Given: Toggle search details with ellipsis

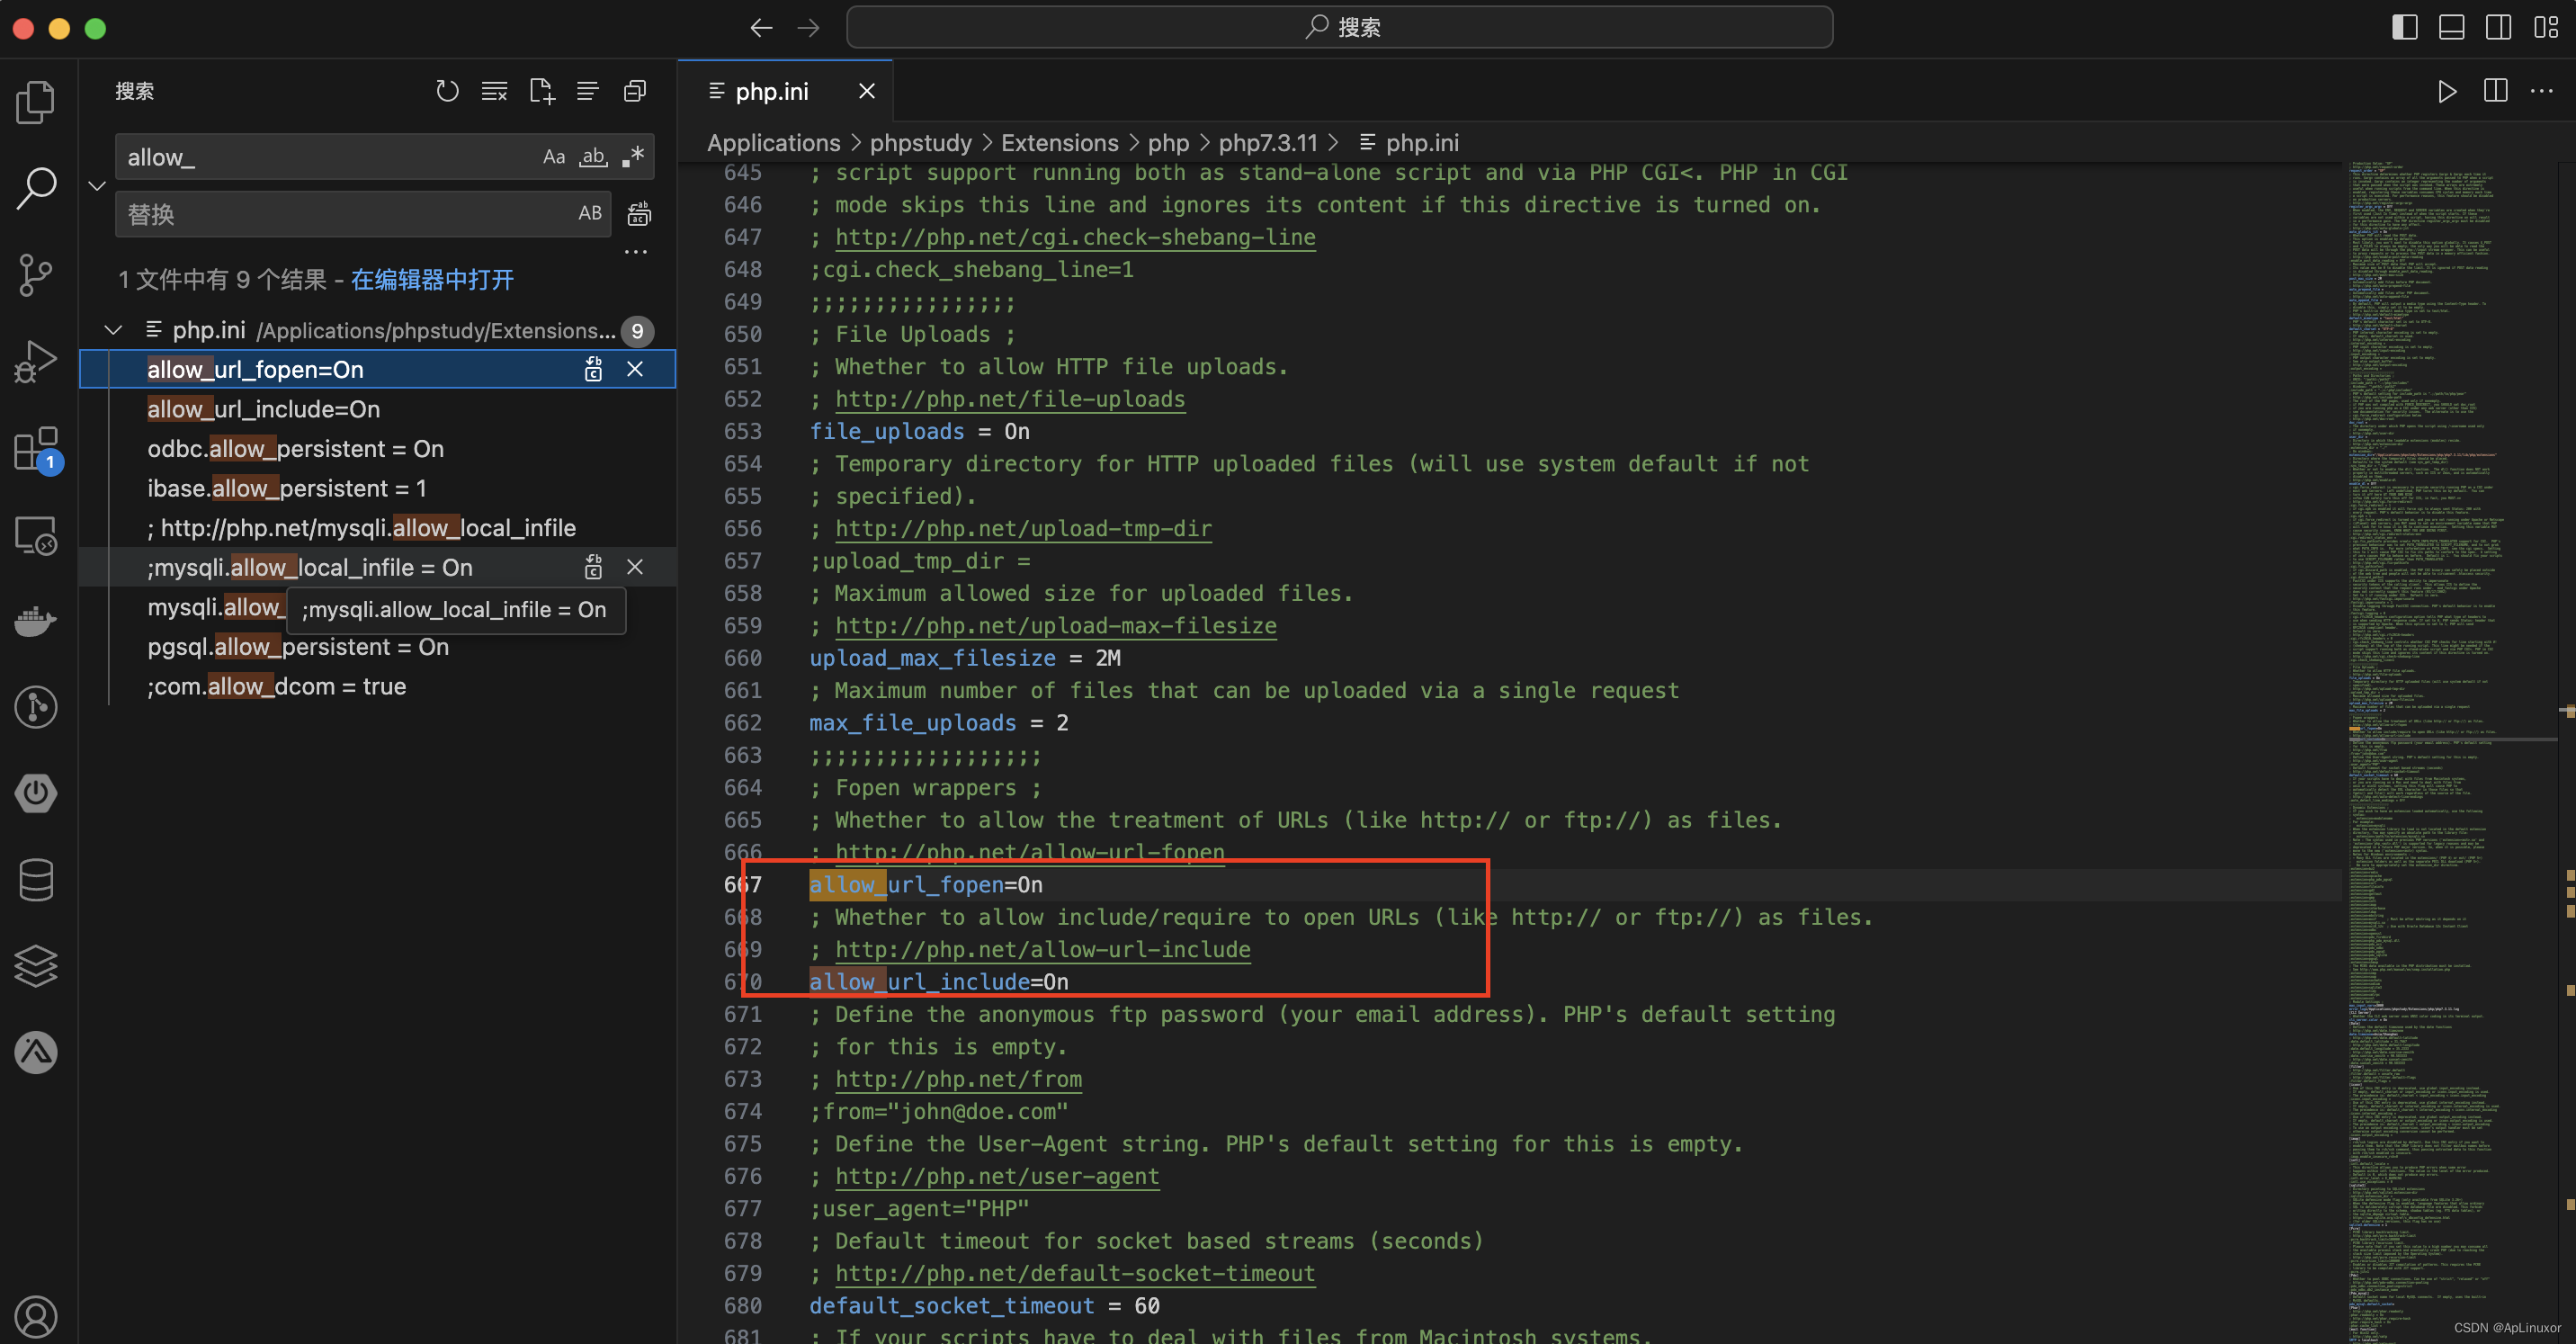Looking at the screenshot, I should coord(635,252).
